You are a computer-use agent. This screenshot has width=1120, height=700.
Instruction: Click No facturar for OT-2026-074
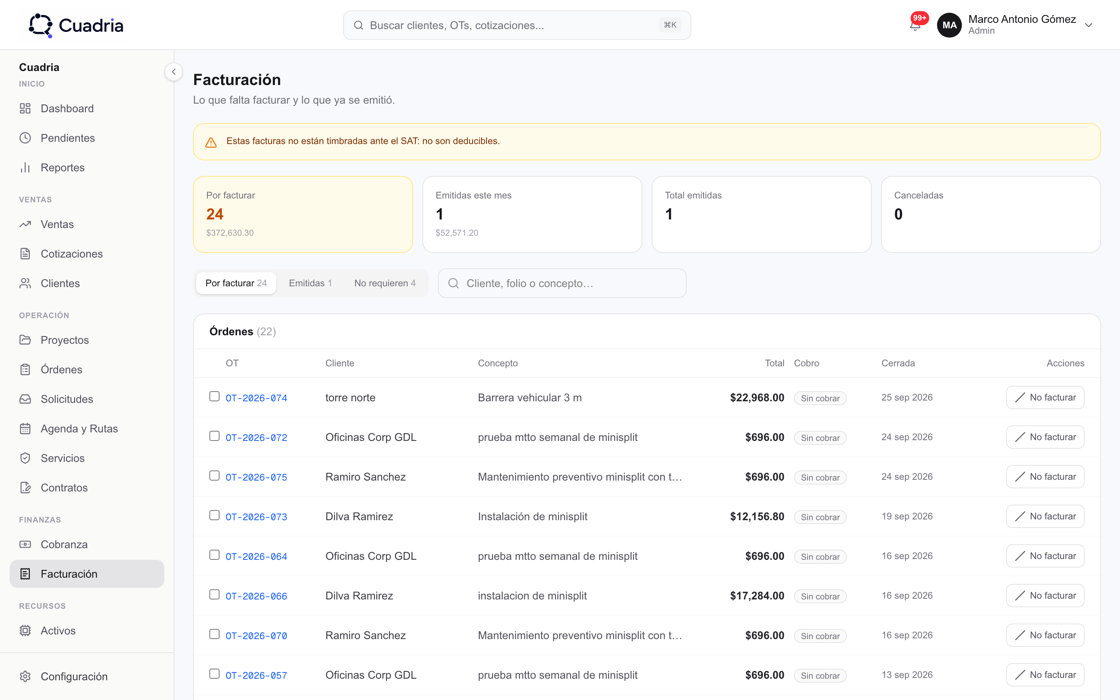point(1045,397)
